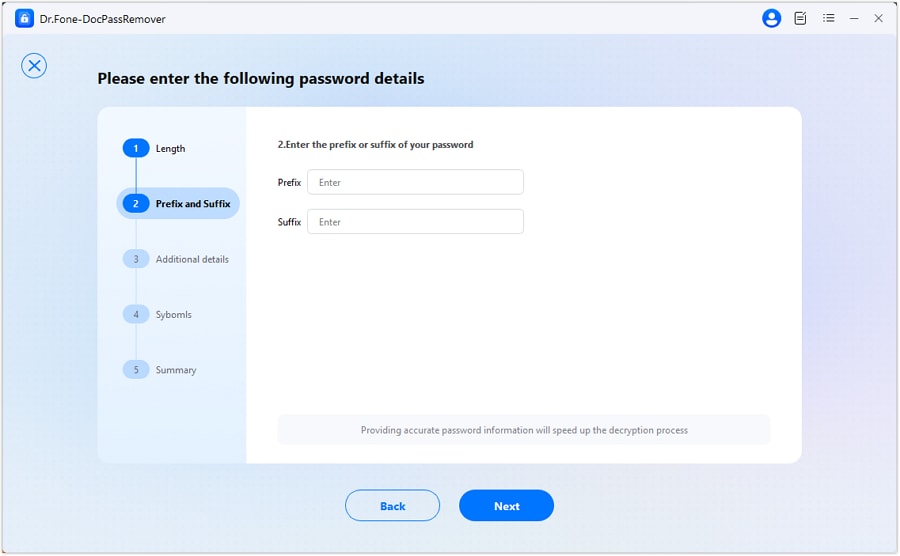Click the Suffix input field
The width and height of the screenshot is (900, 556).
click(x=415, y=222)
